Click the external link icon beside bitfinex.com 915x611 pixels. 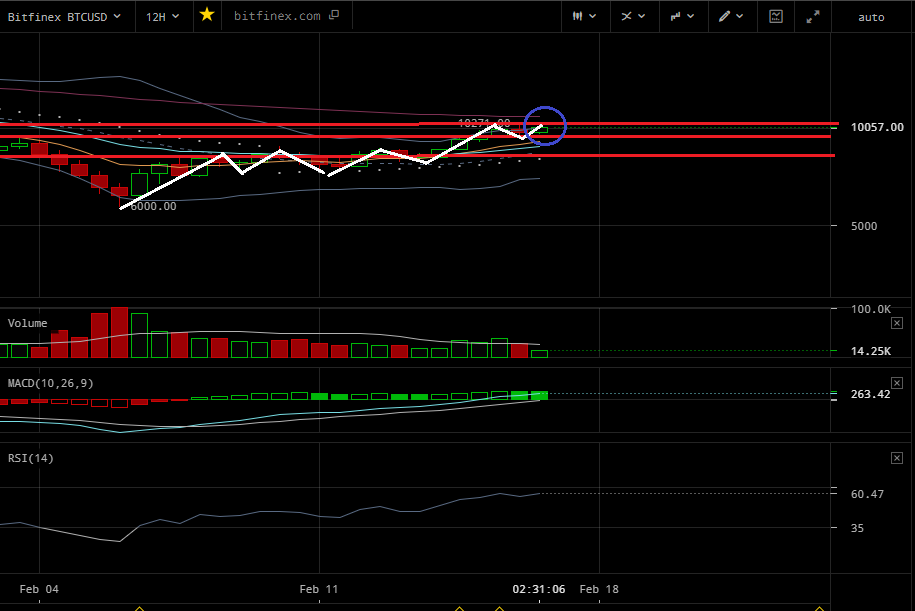(334, 15)
